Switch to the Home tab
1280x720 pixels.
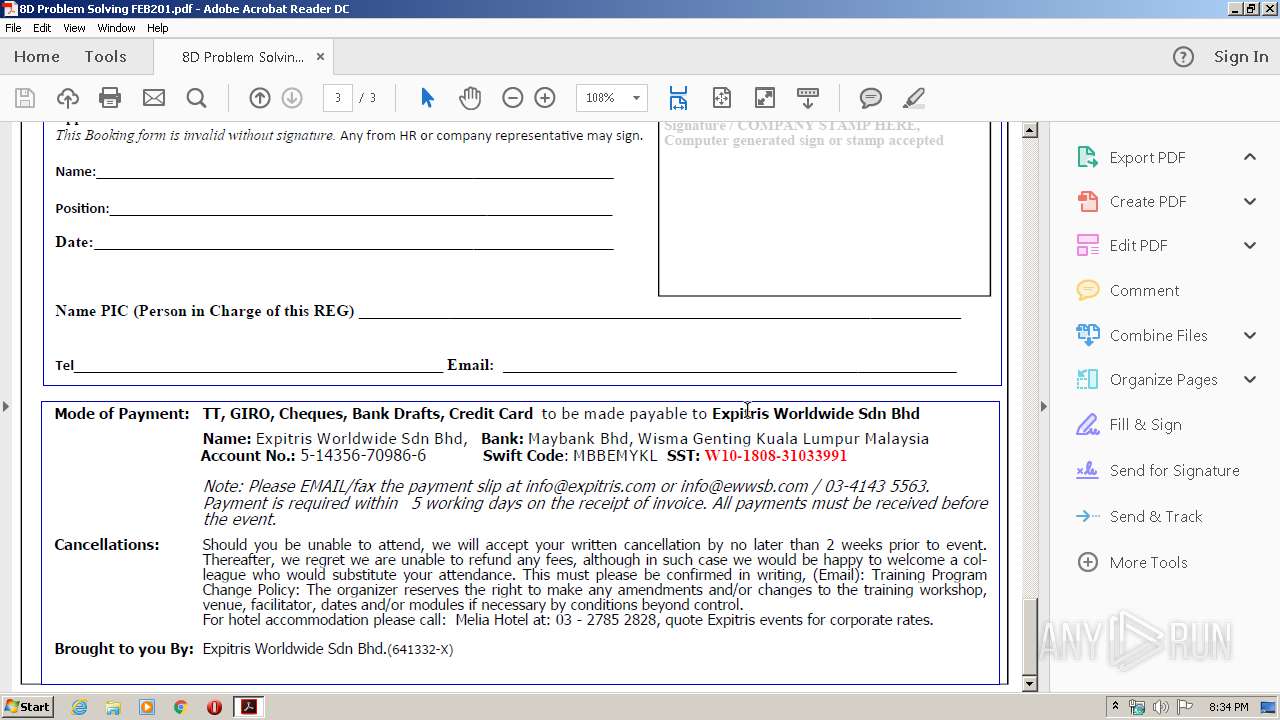click(37, 57)
